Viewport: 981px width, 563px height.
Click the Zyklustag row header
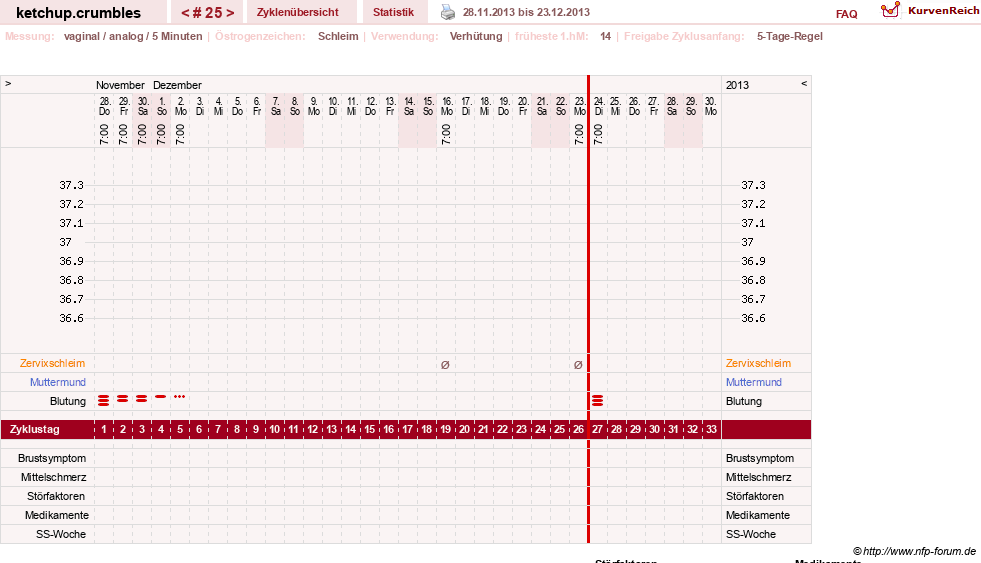point(34,429)
